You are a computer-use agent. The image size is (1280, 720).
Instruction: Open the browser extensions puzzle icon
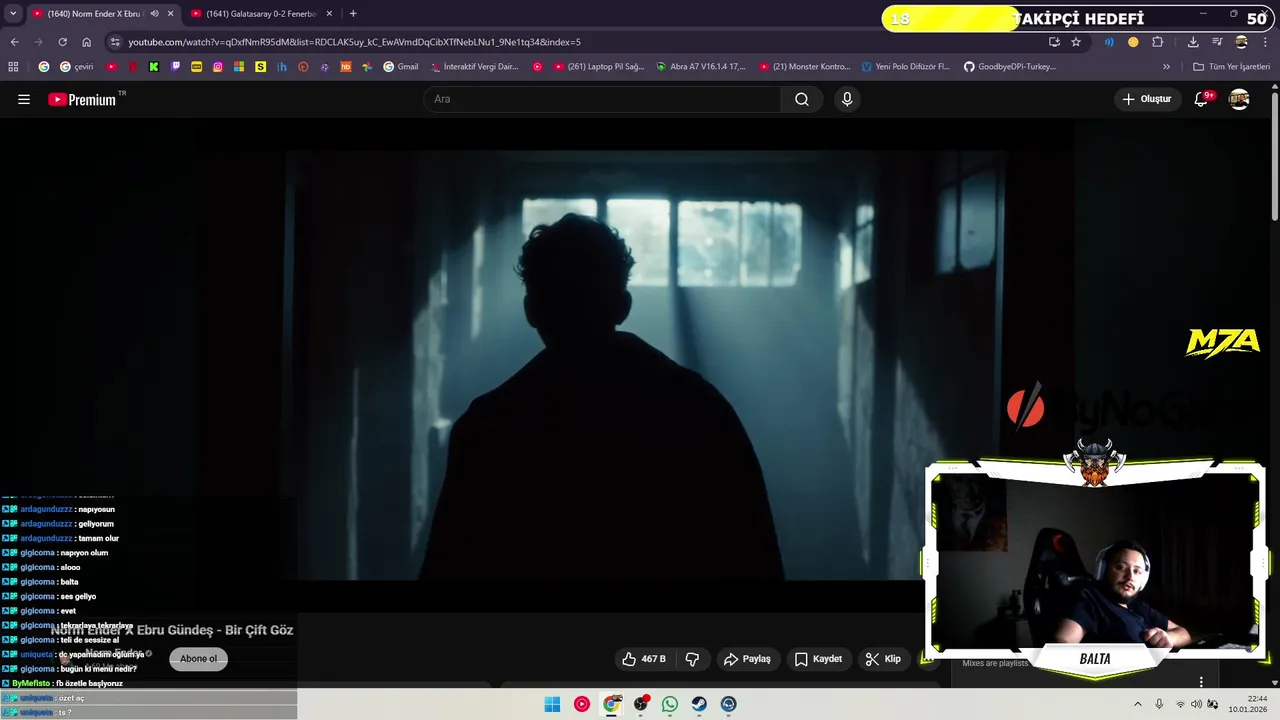[1158, 42]
